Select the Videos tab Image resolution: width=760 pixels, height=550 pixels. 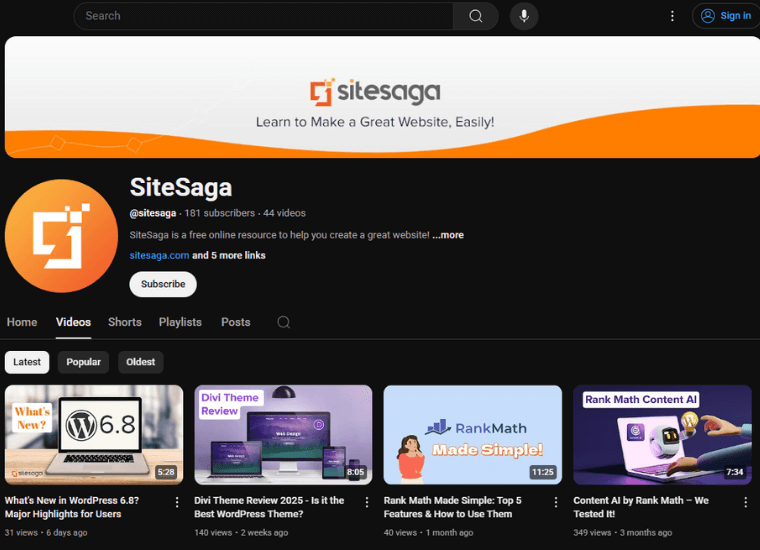tap(73, 322)
